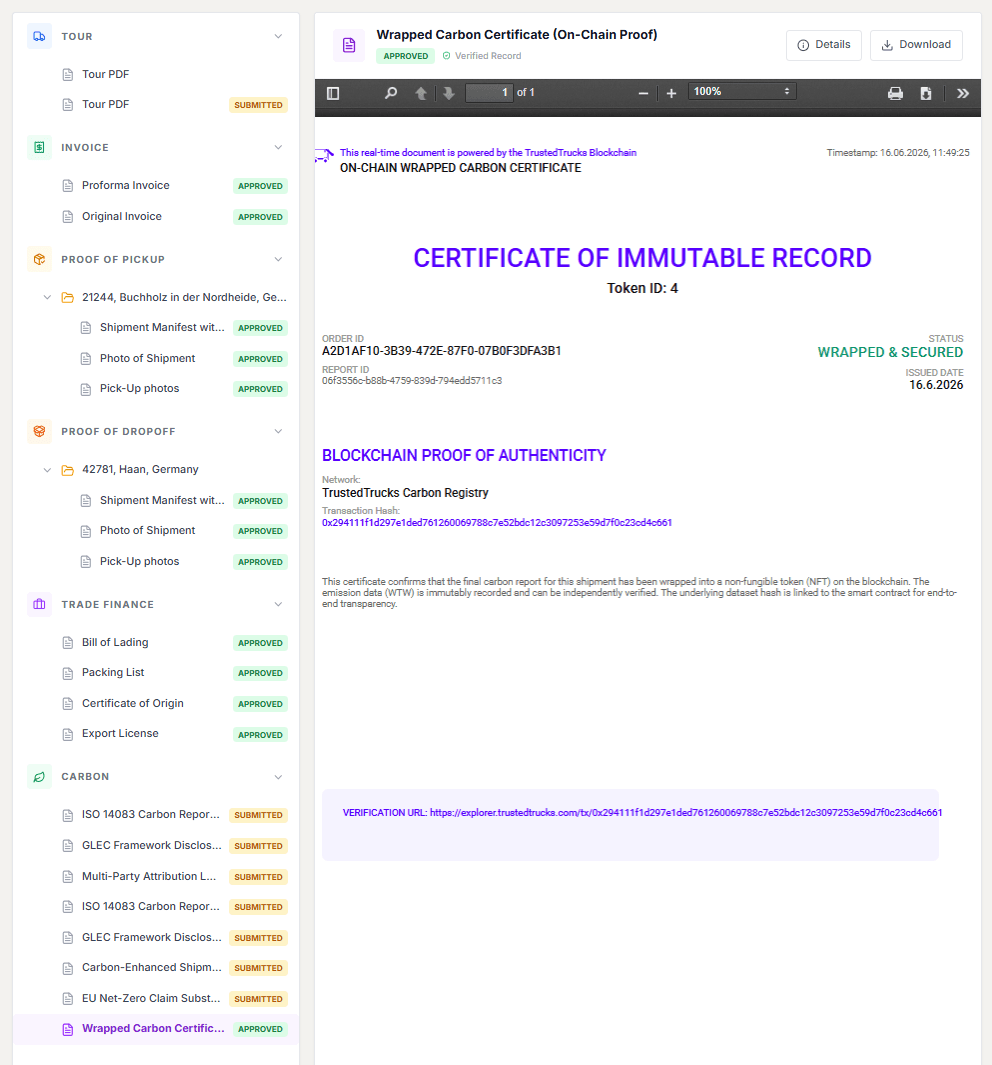Click the file icon of Packing List
Viewport: 992px width, 1065px height.
pyautogui.click(x=68, y=673)
